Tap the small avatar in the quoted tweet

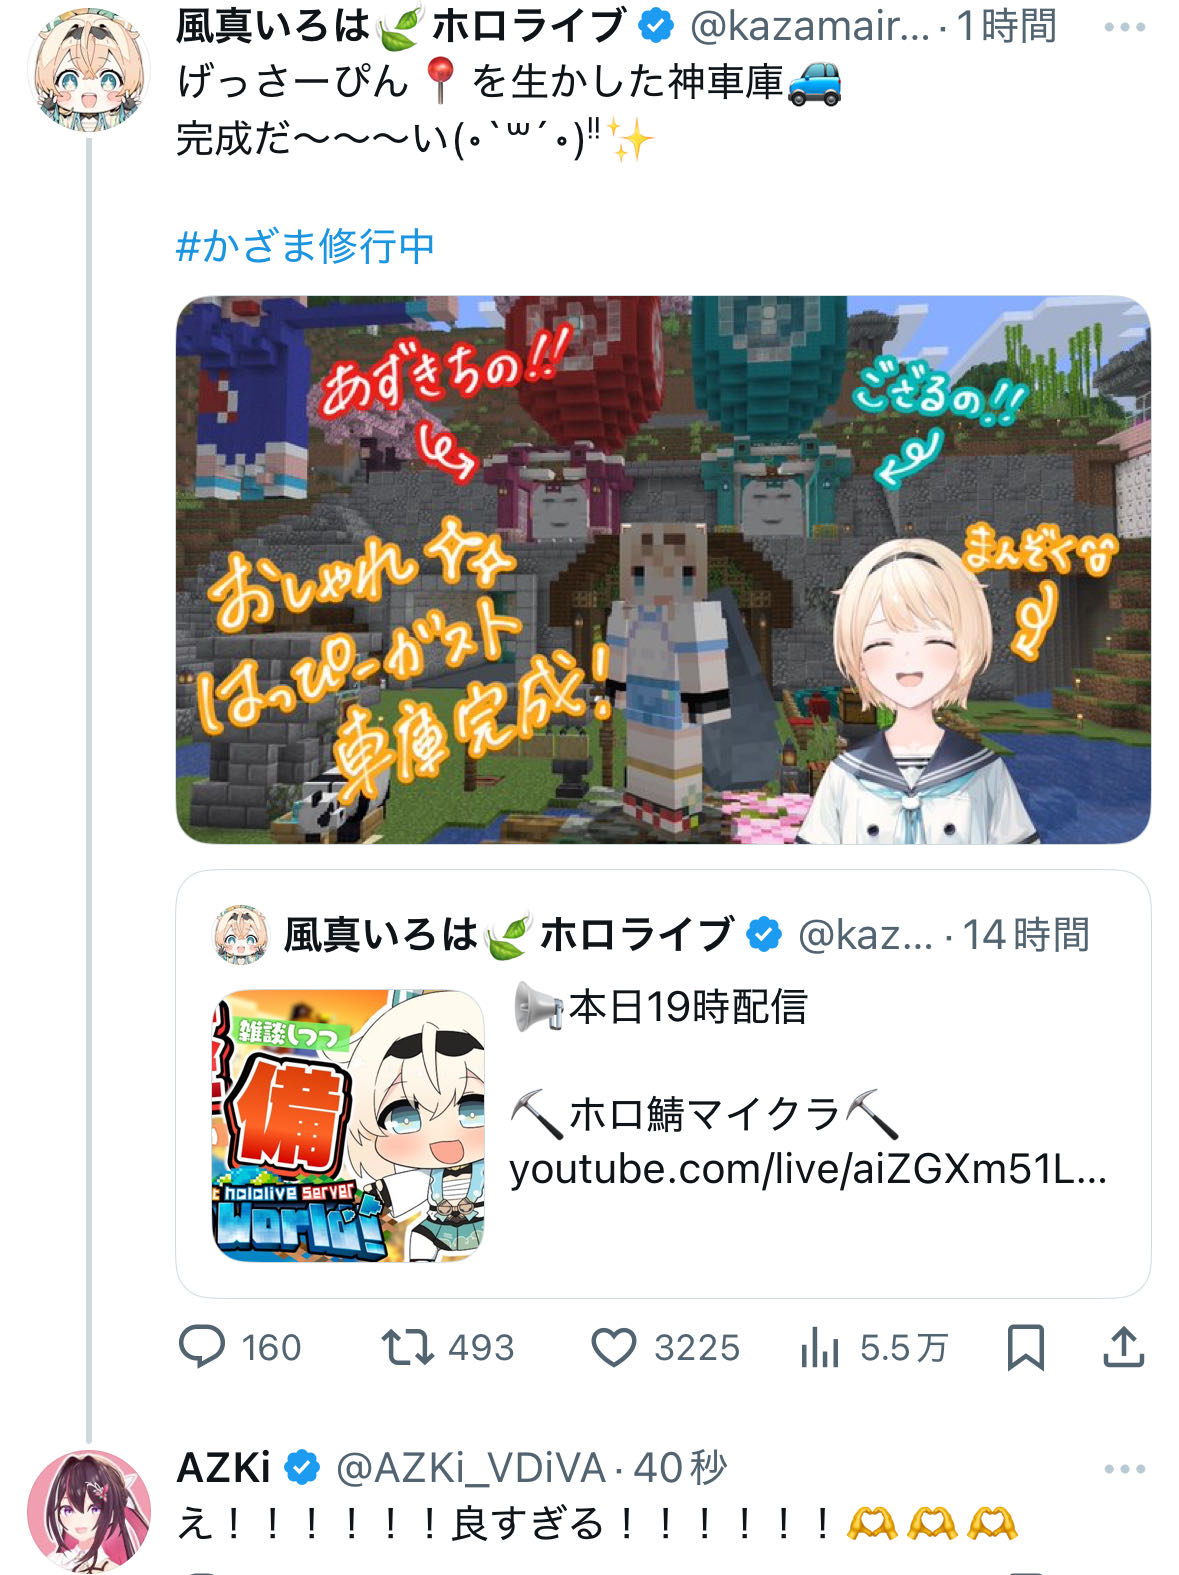click(x=241, y=935)
